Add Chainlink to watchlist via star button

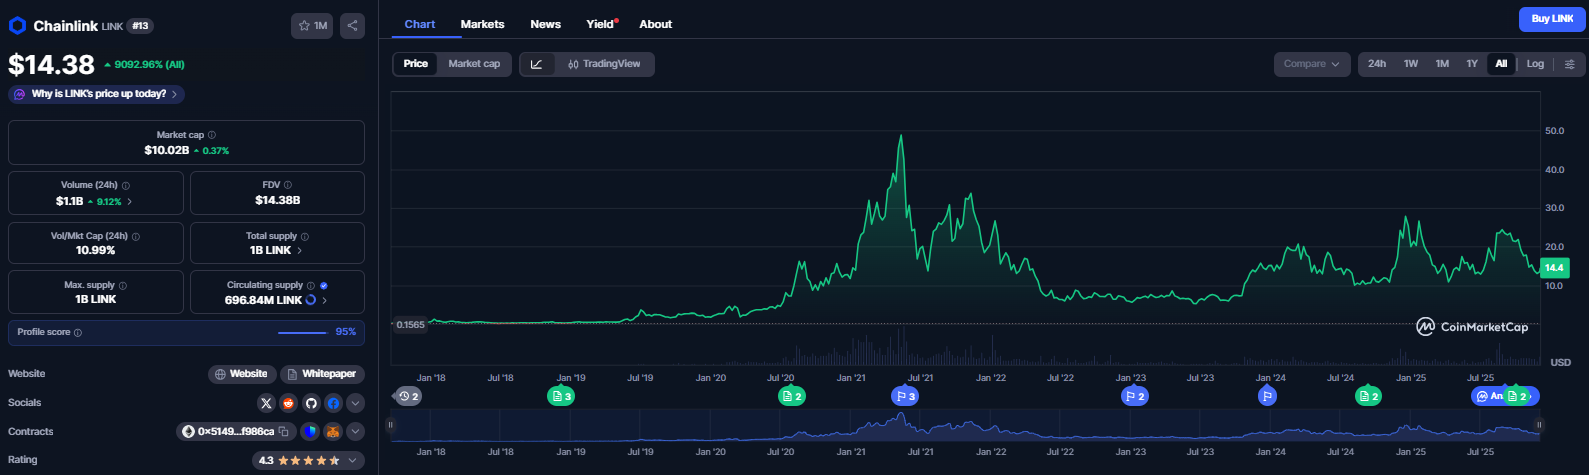point(313,26)
